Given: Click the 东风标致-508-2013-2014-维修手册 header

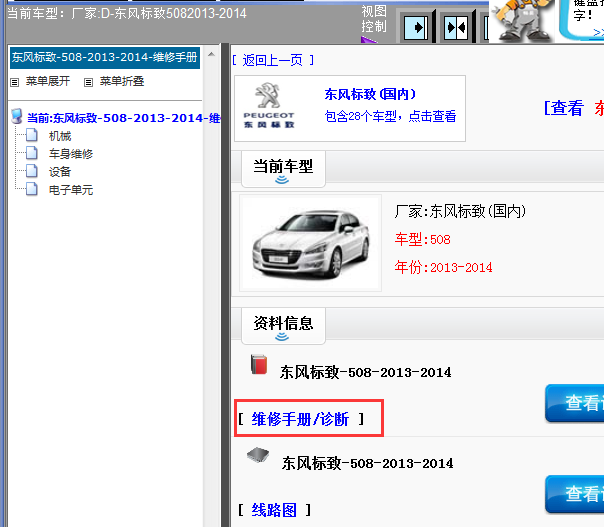Looking at the screenshot, I should pos(104,58).
